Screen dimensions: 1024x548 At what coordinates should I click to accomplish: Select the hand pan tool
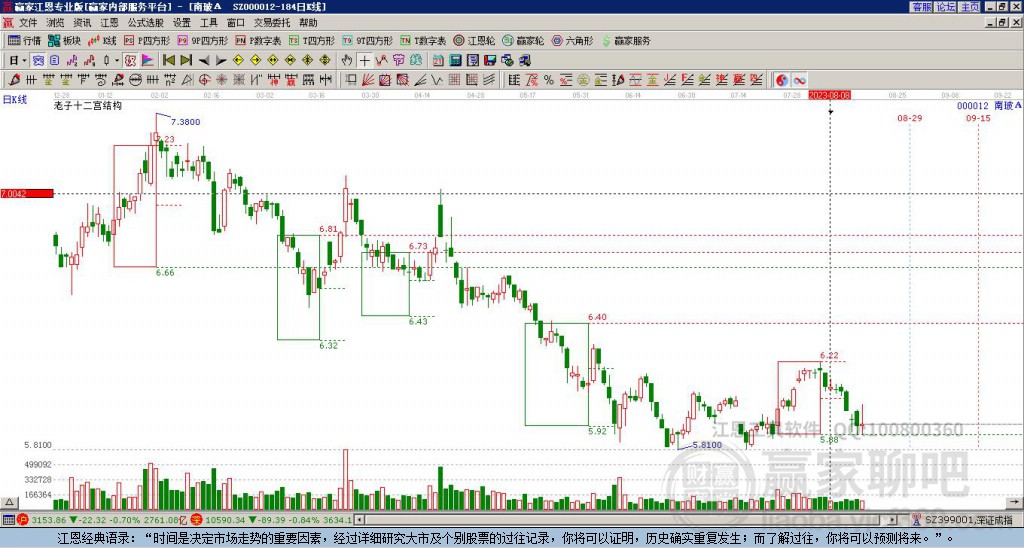(x=347, y=61)
